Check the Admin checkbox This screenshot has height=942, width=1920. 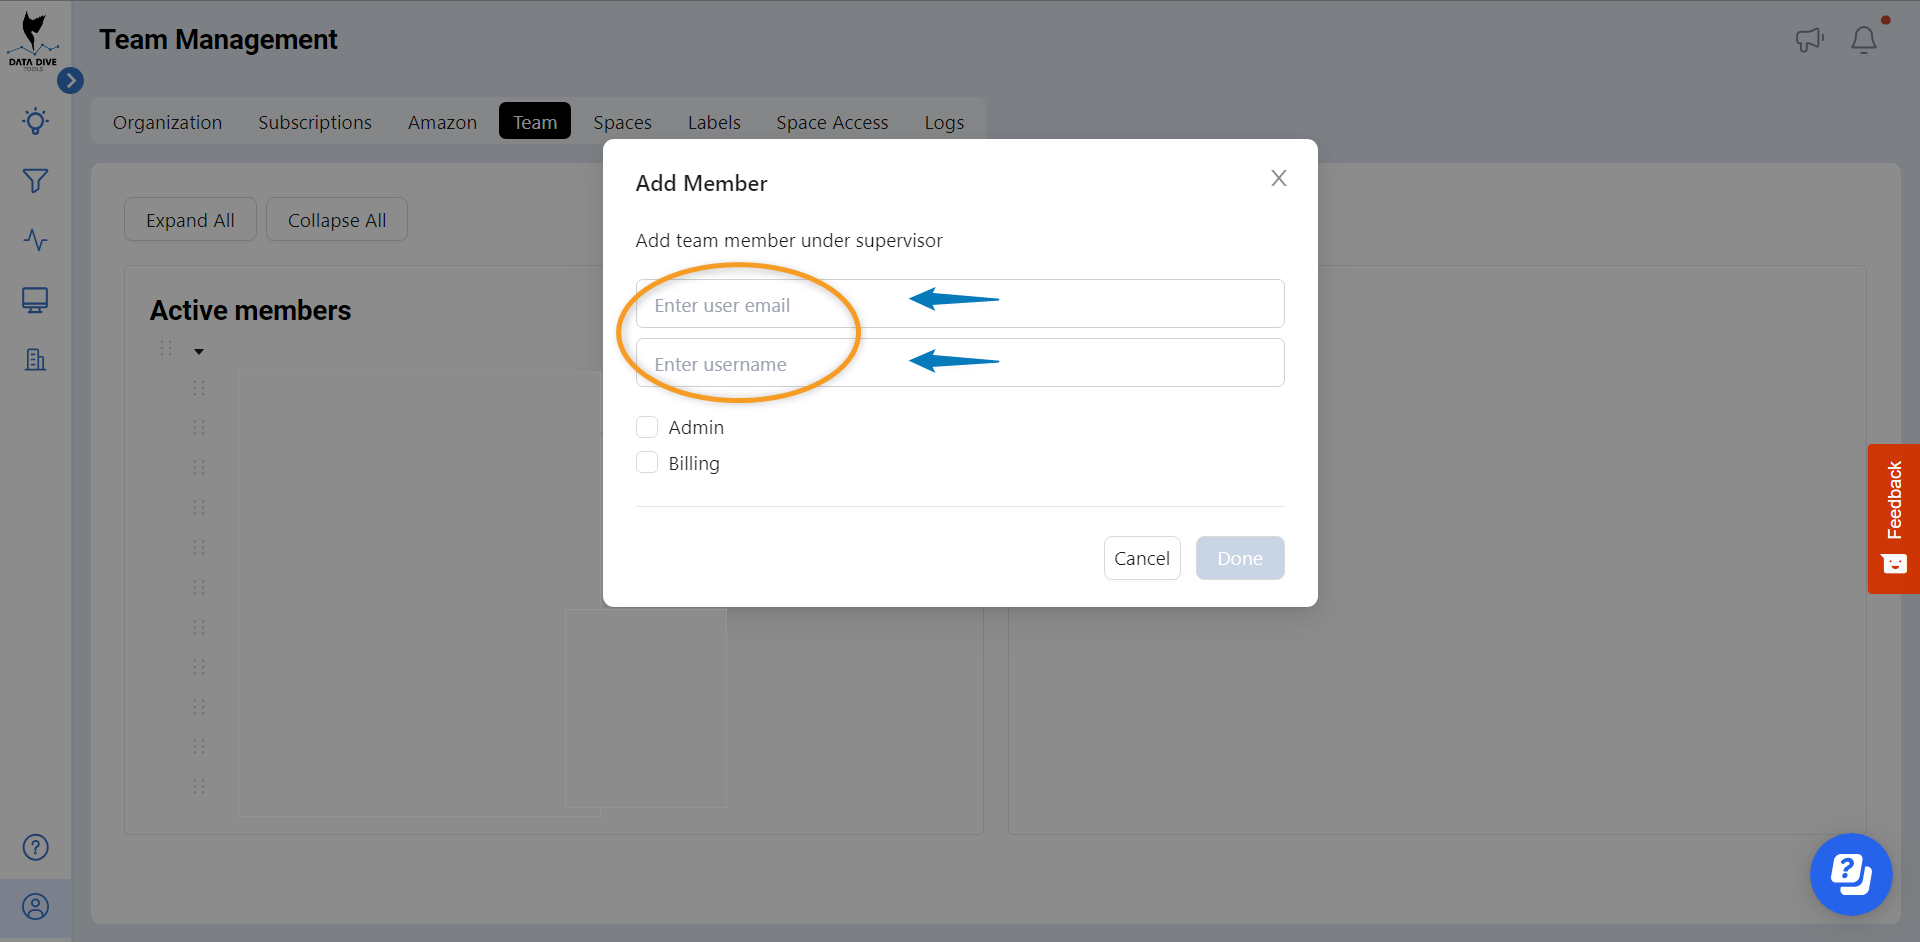(x=647, y=427)
